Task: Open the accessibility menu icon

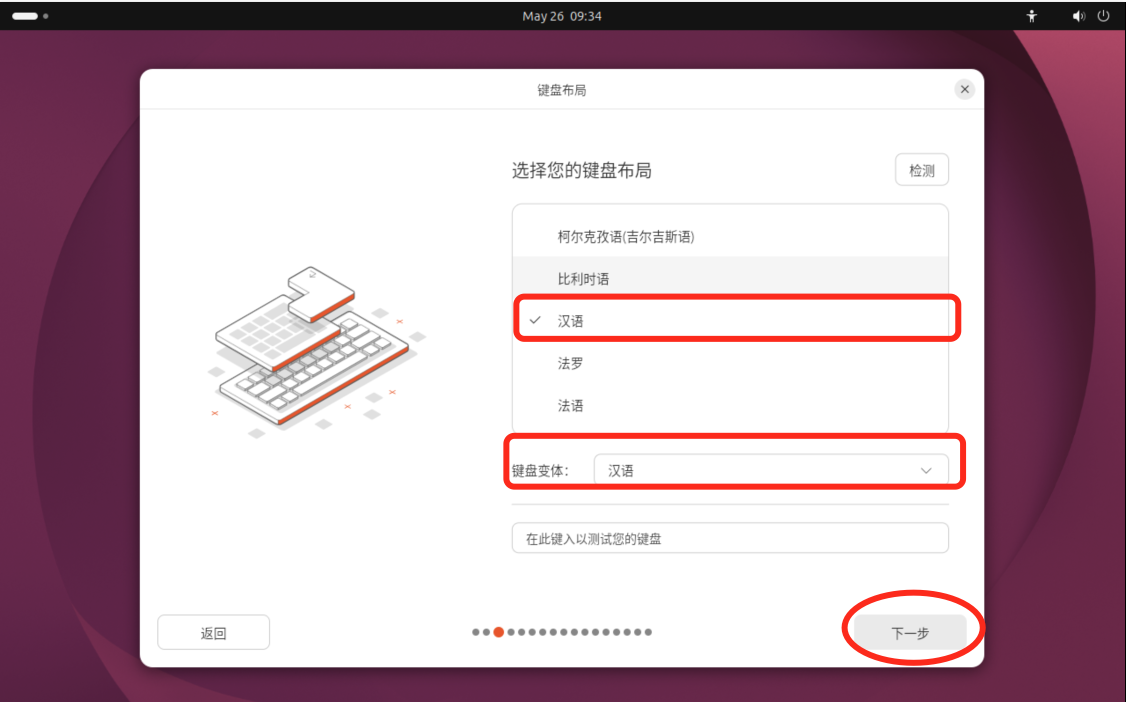Action: (1031, 16)
